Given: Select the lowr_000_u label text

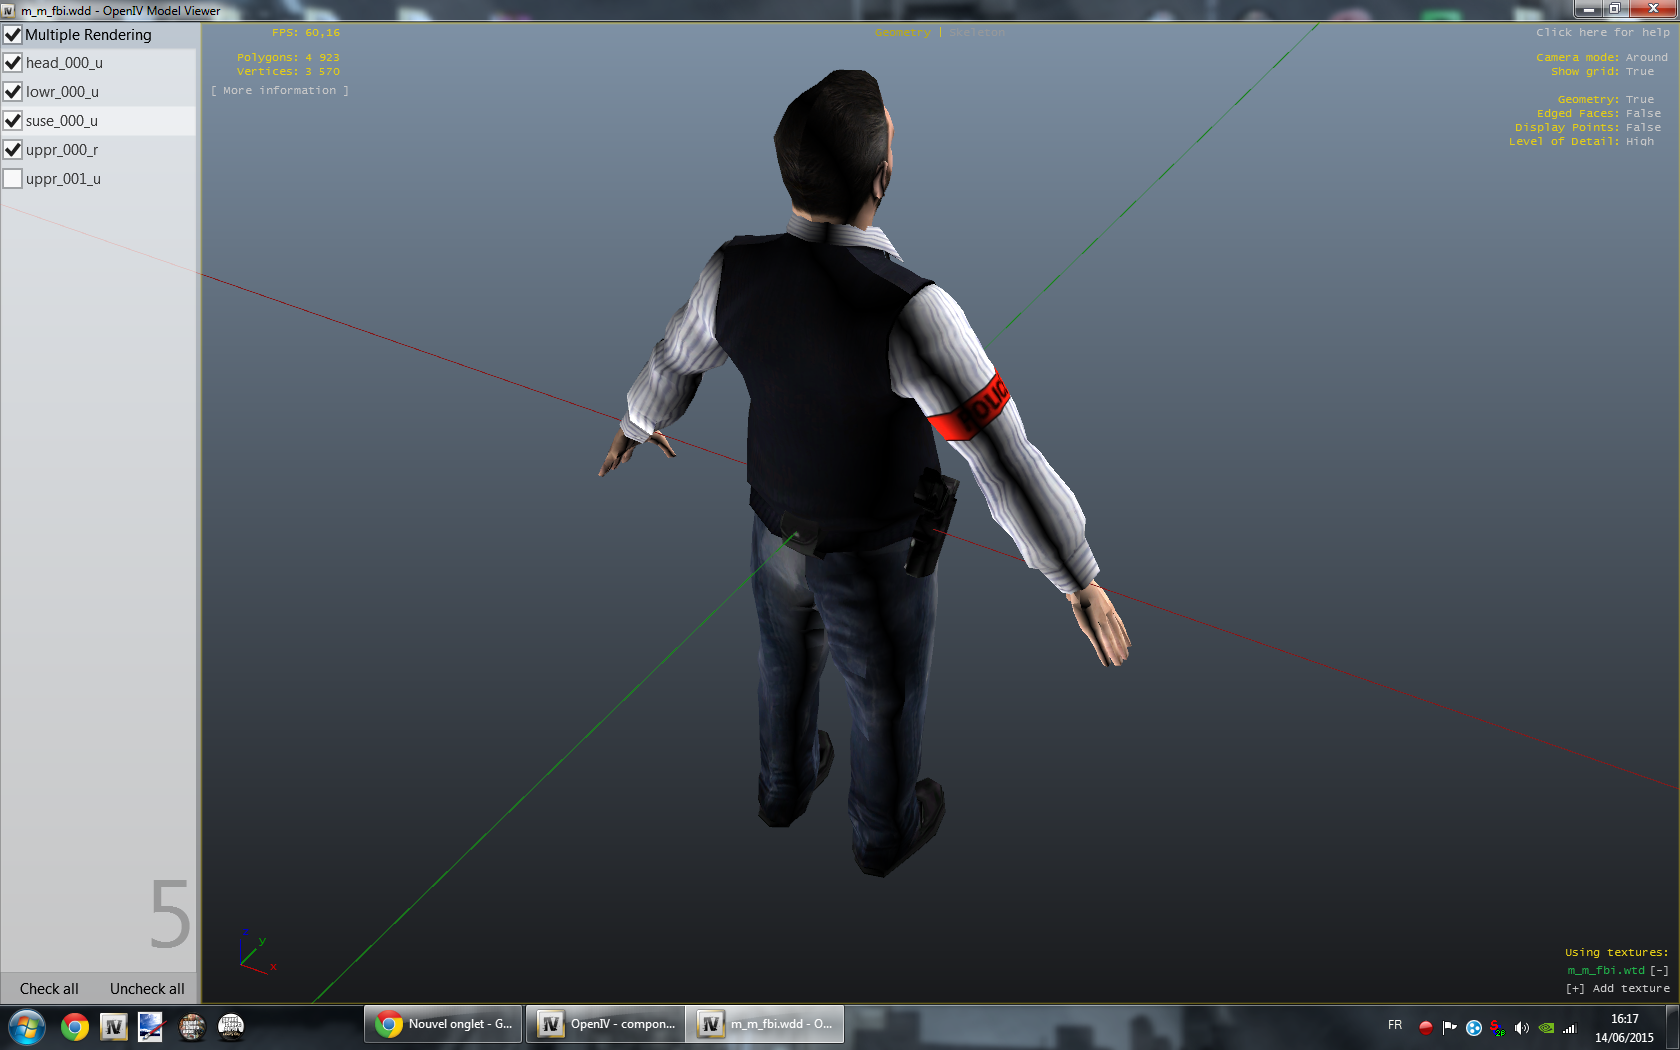Looking at the screenshot, I should [x=62, y=91].
